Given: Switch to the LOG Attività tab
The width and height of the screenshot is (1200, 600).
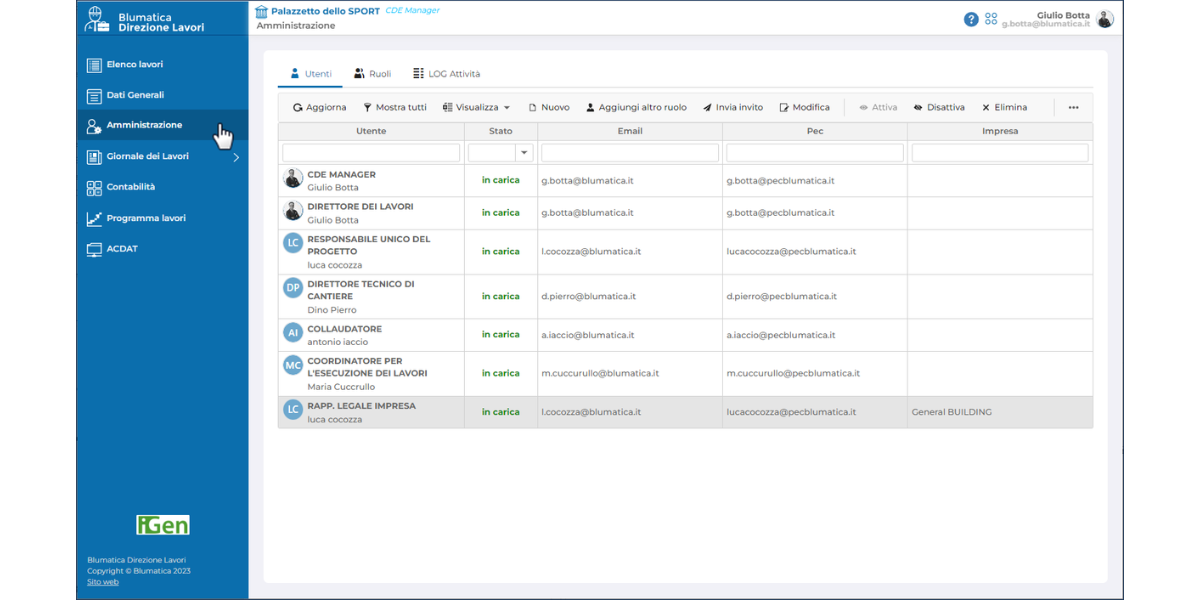Looking at the screenshot, I should point(446,74).
